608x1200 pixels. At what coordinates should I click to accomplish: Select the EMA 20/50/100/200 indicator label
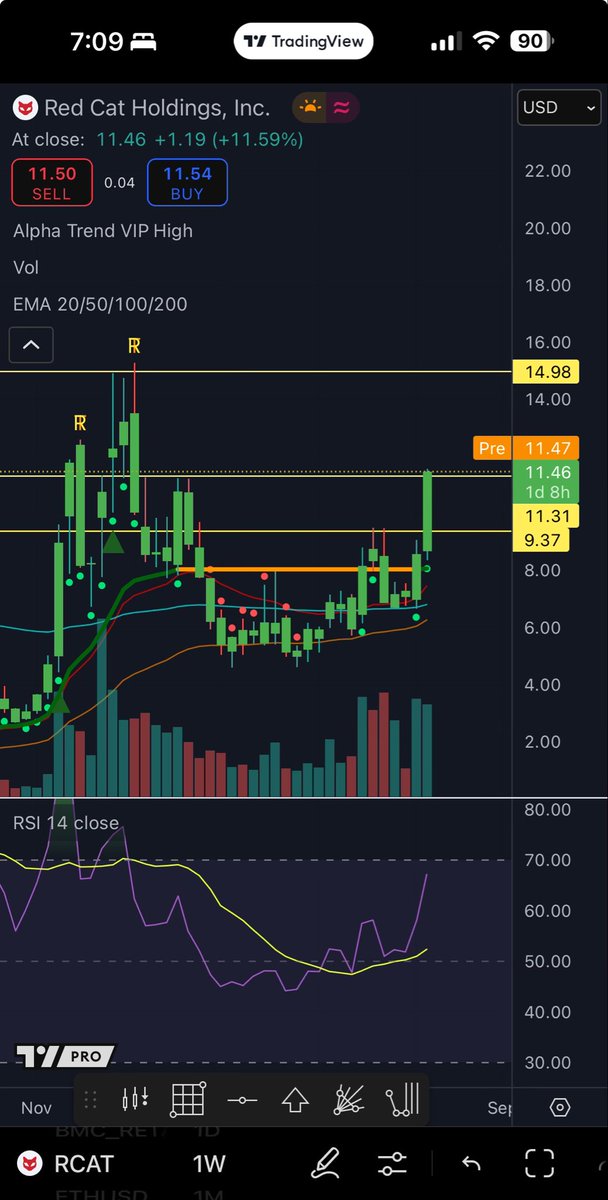pos(100,304)
